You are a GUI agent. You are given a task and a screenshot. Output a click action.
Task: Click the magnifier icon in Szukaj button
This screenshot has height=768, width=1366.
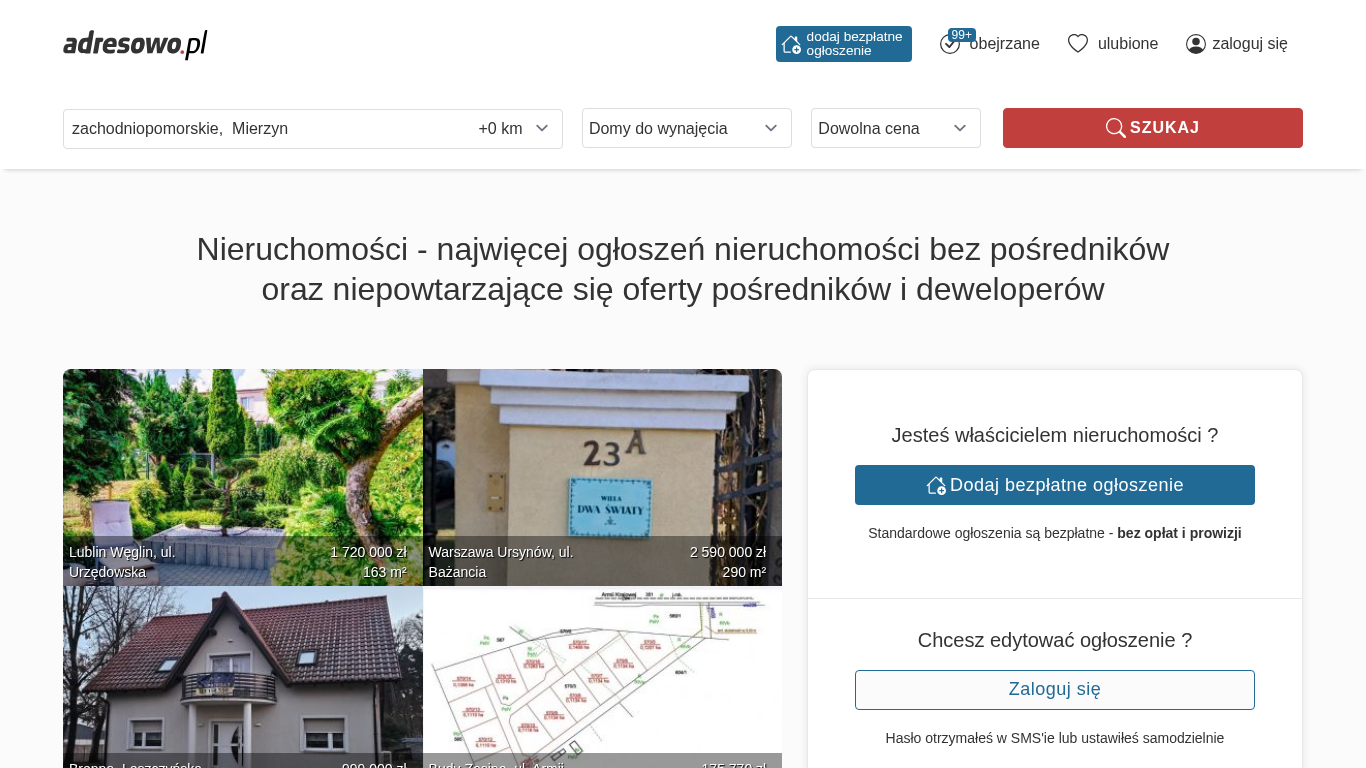(1115, 128)
